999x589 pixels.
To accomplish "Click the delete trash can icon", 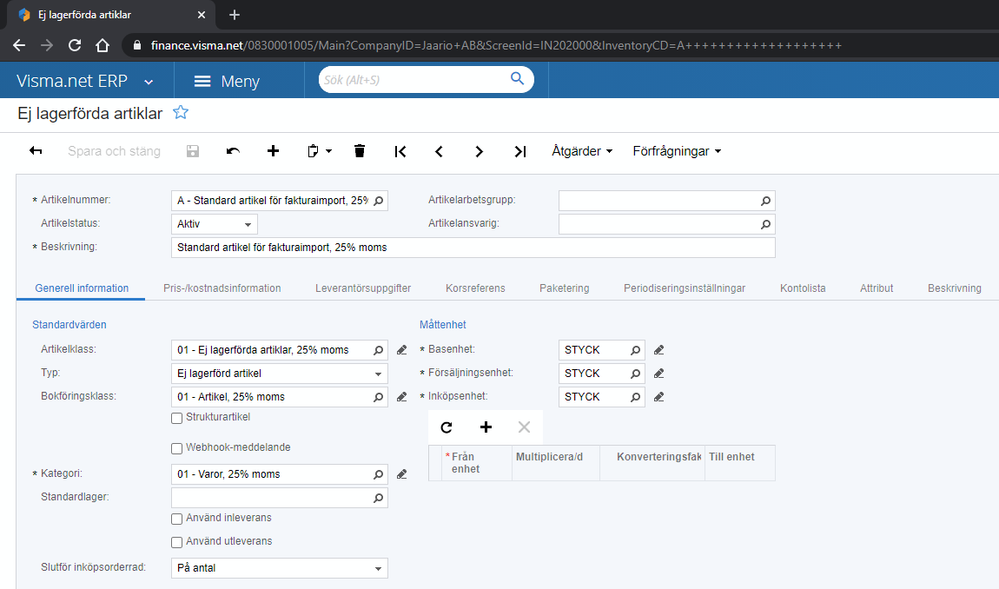I will tap(360, 151).
